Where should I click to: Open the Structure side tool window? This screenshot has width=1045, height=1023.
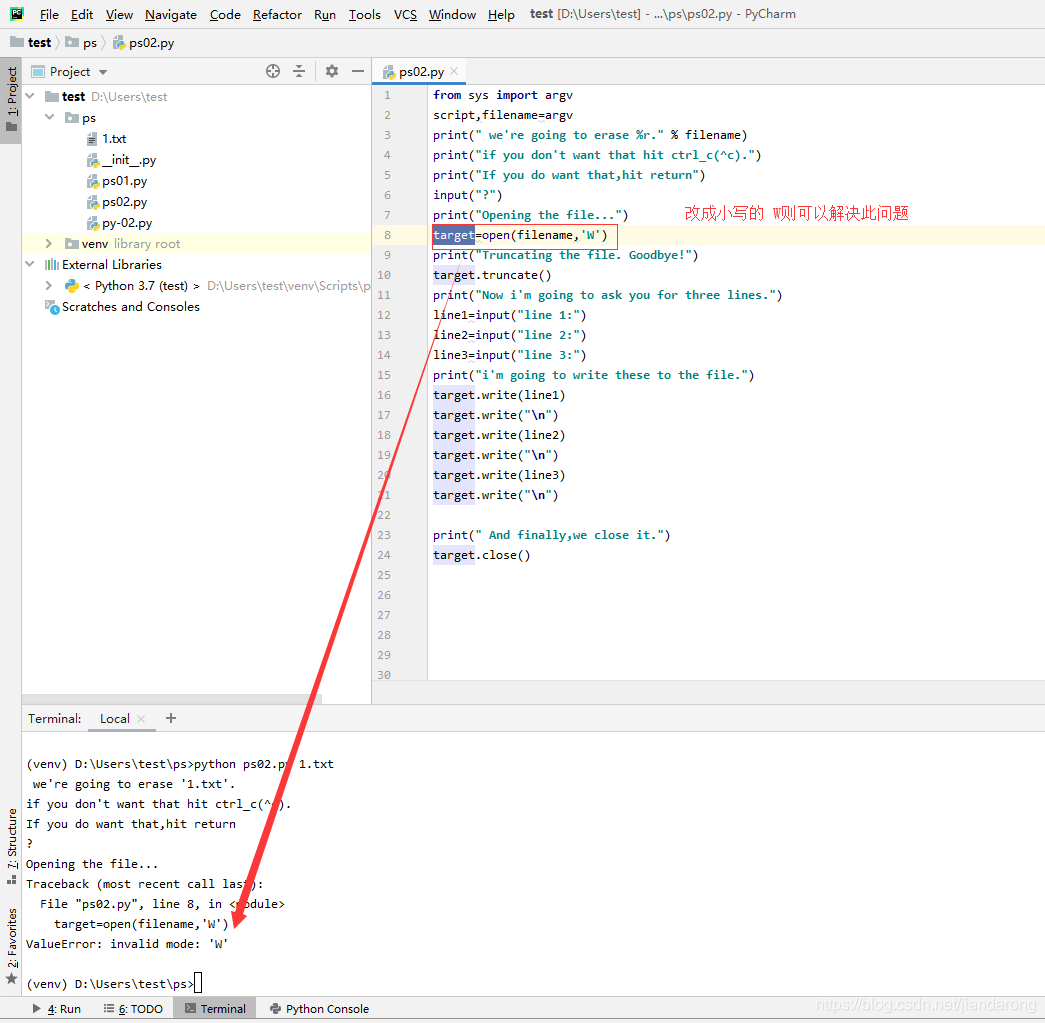click(x=11, y=846)
